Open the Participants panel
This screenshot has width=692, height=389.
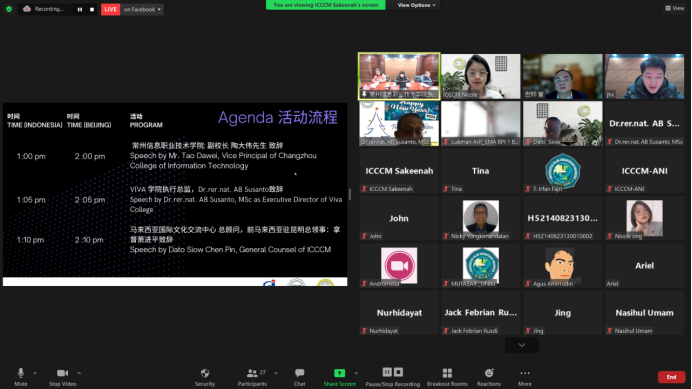(252, 377)
